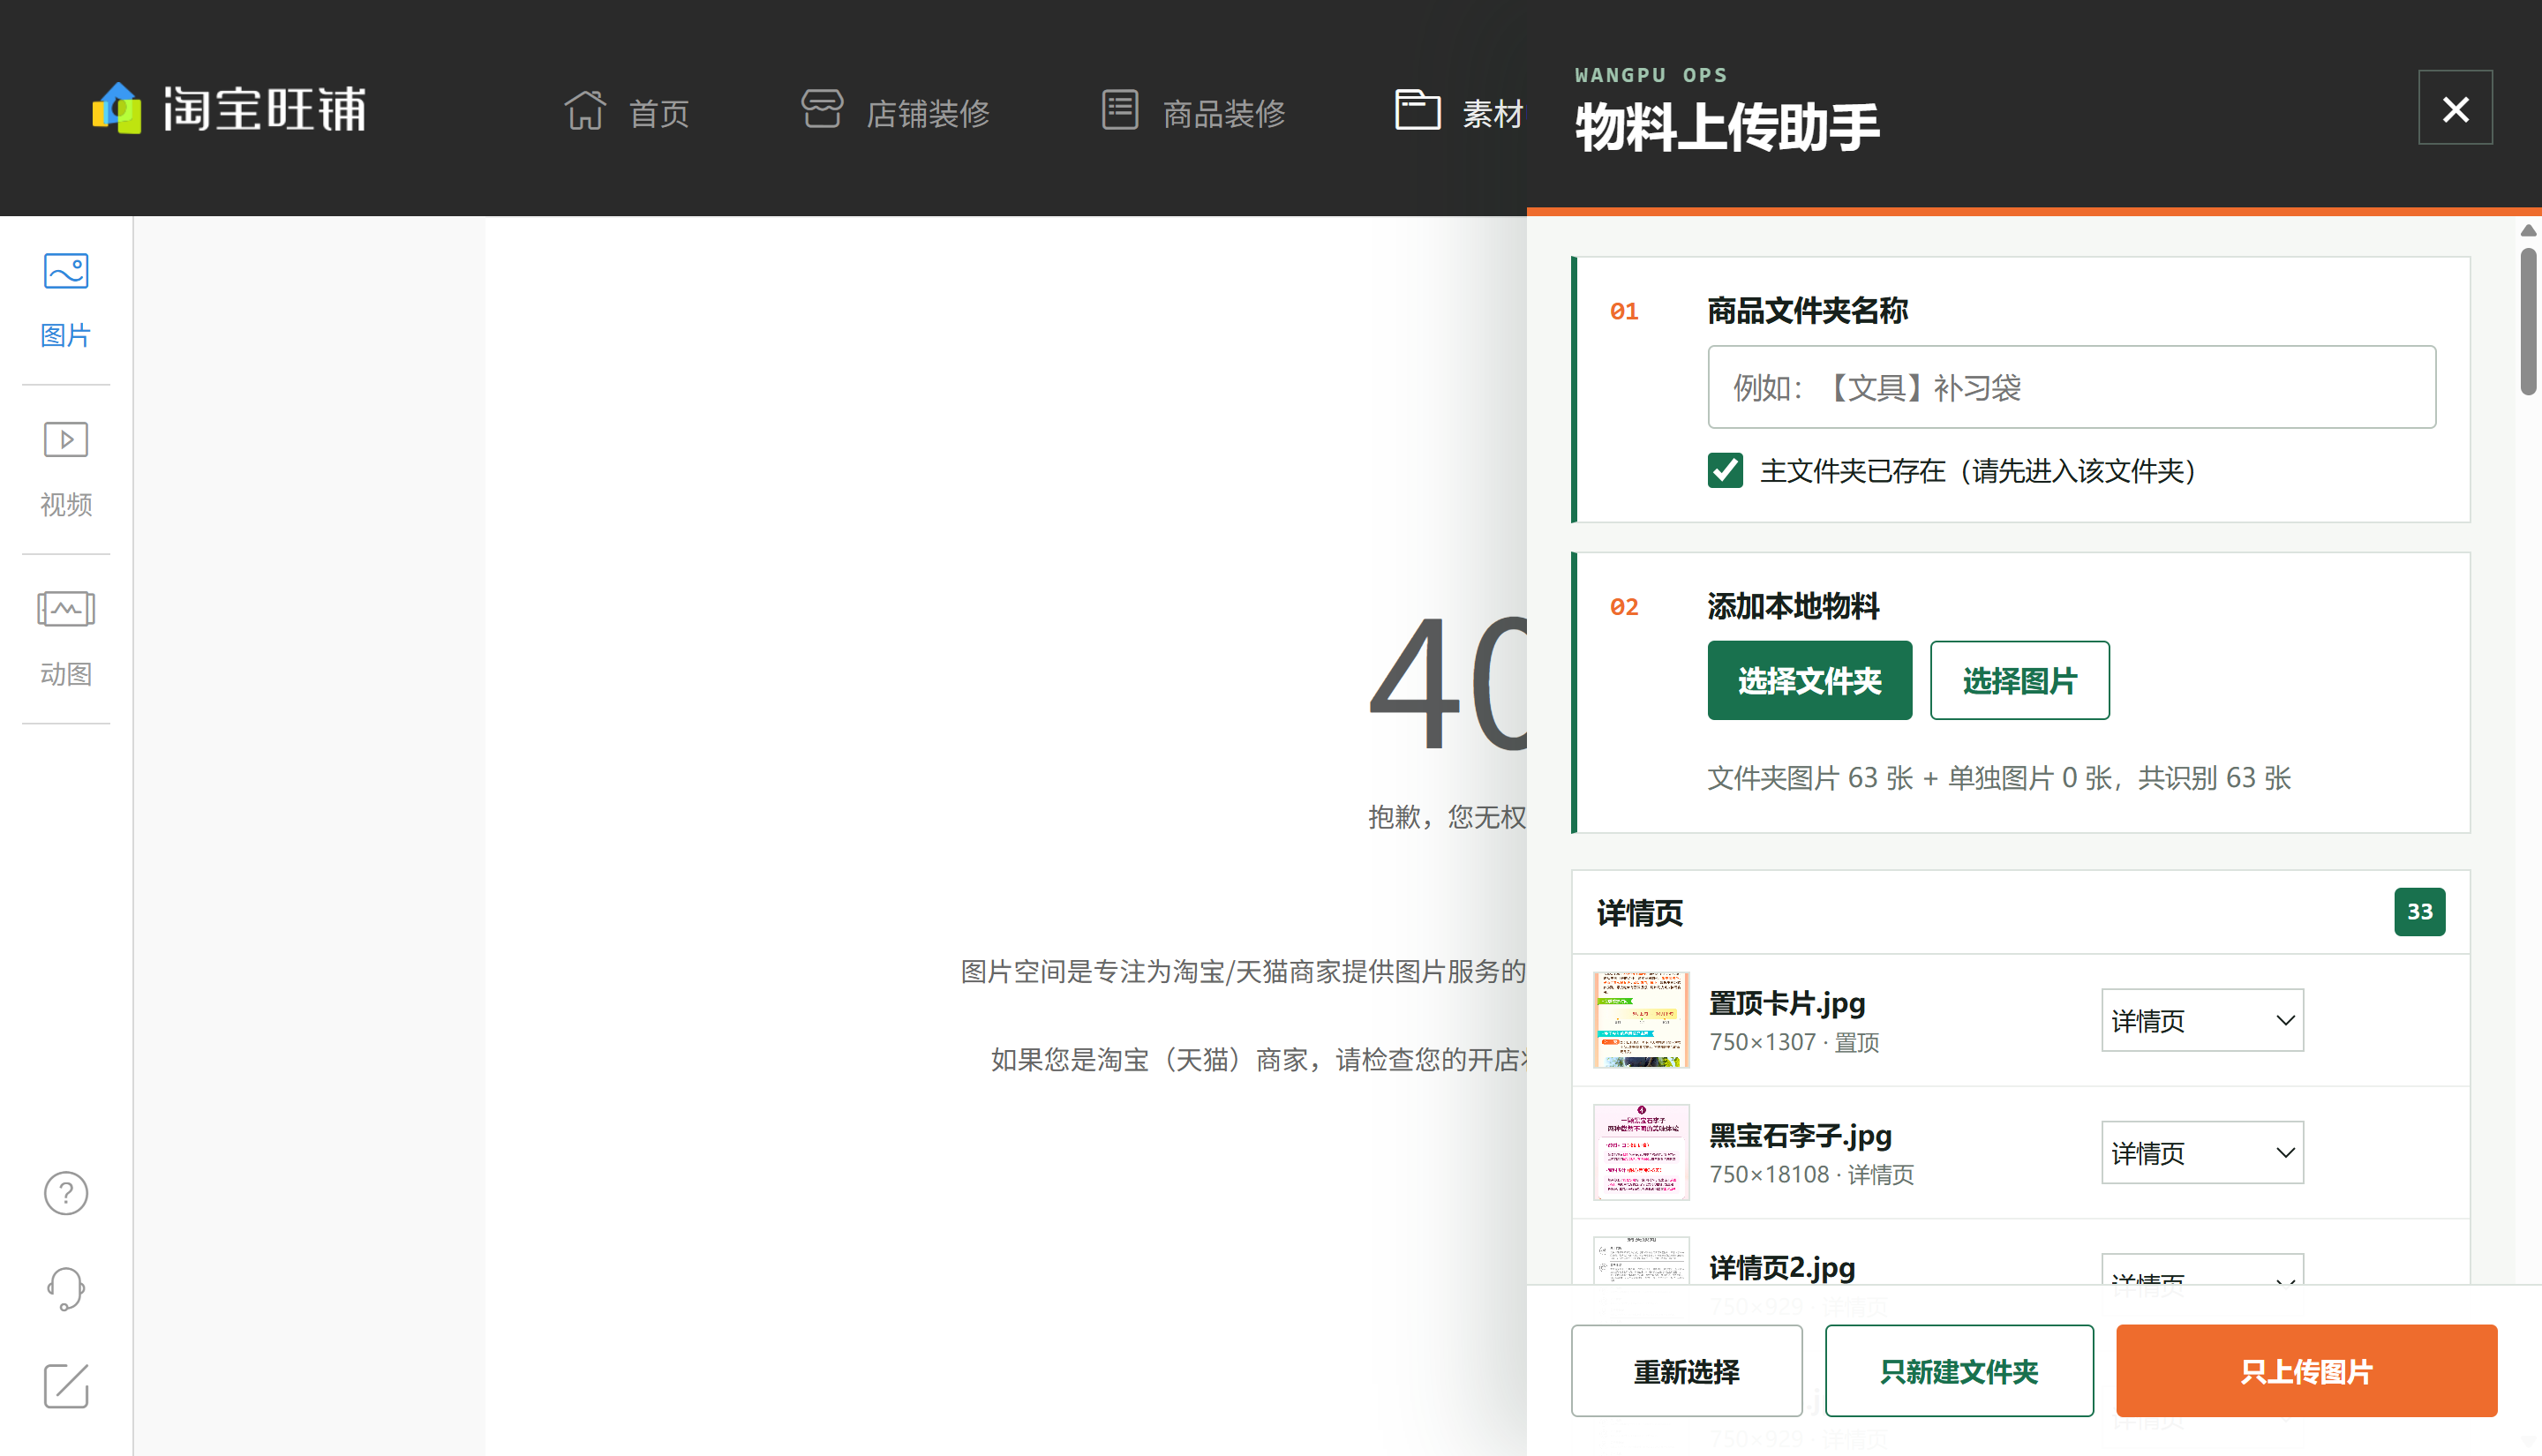The image size is (2542, 1456).
Task: Click the 重新选择 button
Action: click(1686, 1371)
